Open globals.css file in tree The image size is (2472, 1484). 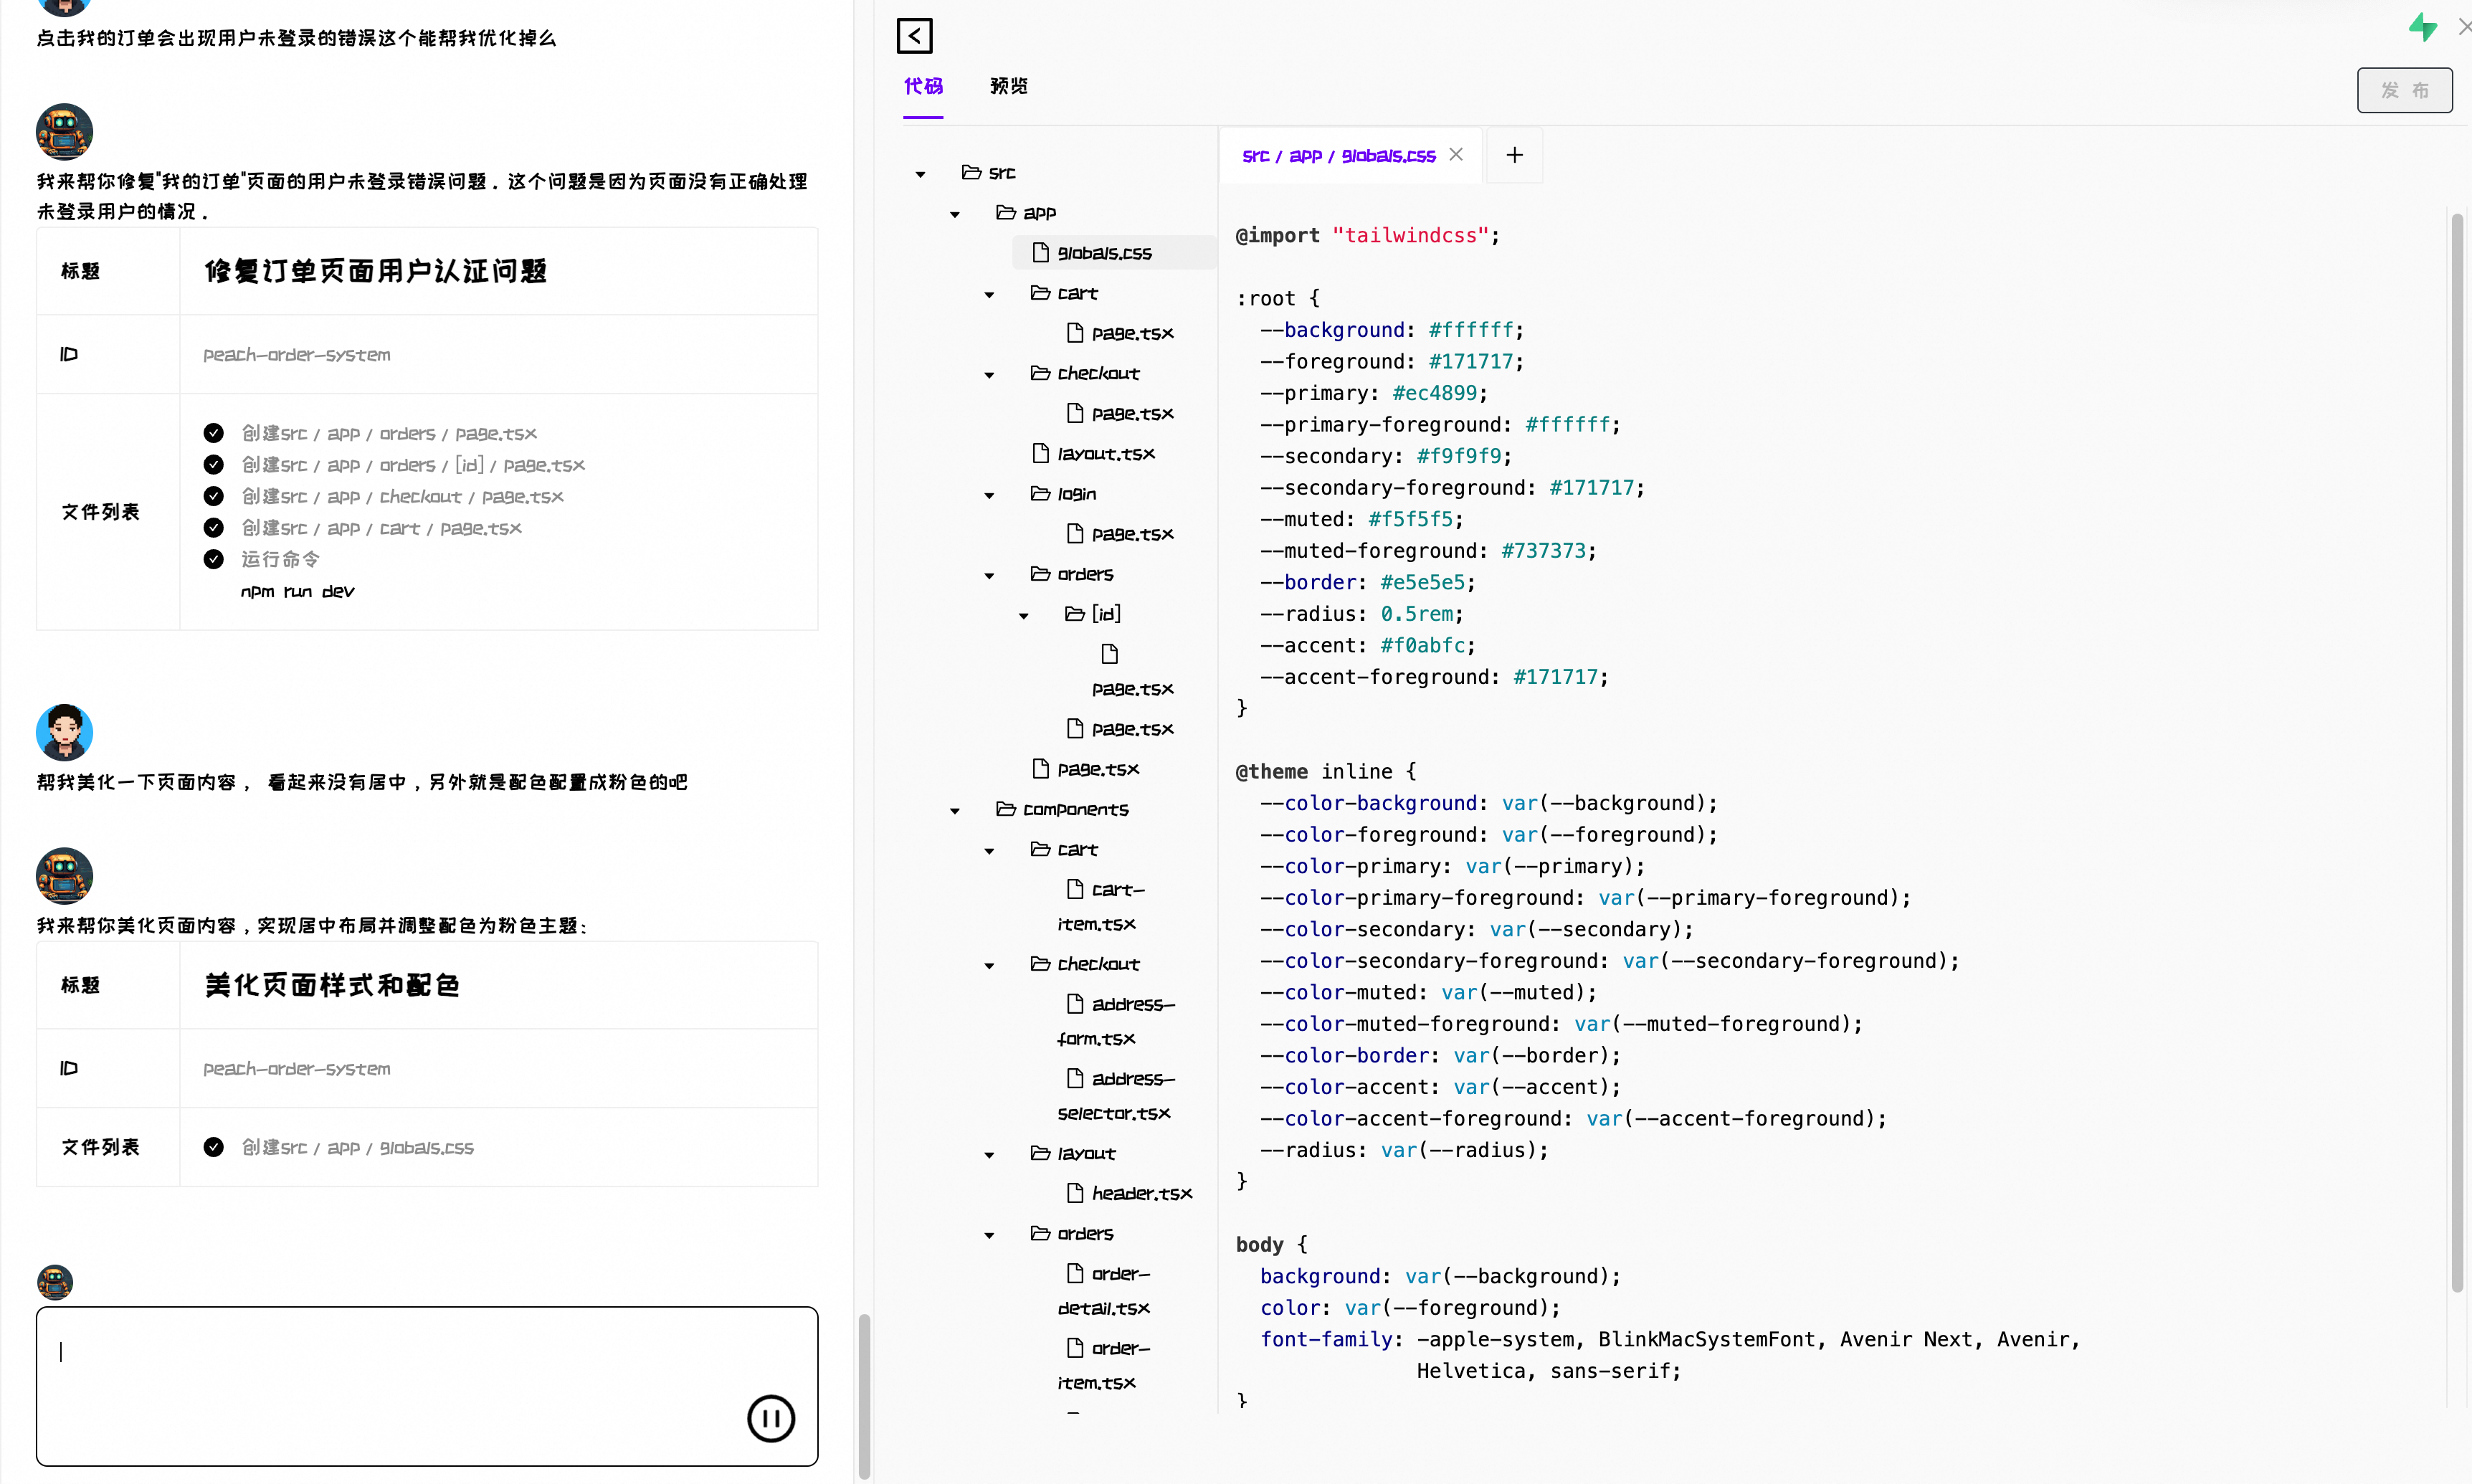[x=1103, y=253]
